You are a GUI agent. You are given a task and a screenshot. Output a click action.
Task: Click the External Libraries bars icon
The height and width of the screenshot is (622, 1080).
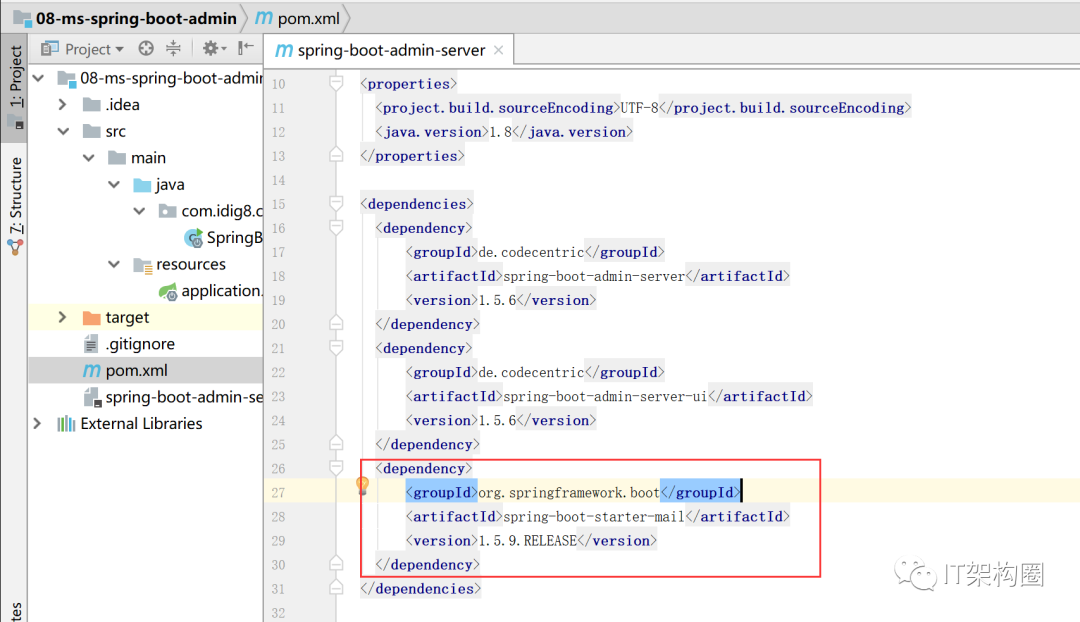(66, 424)
